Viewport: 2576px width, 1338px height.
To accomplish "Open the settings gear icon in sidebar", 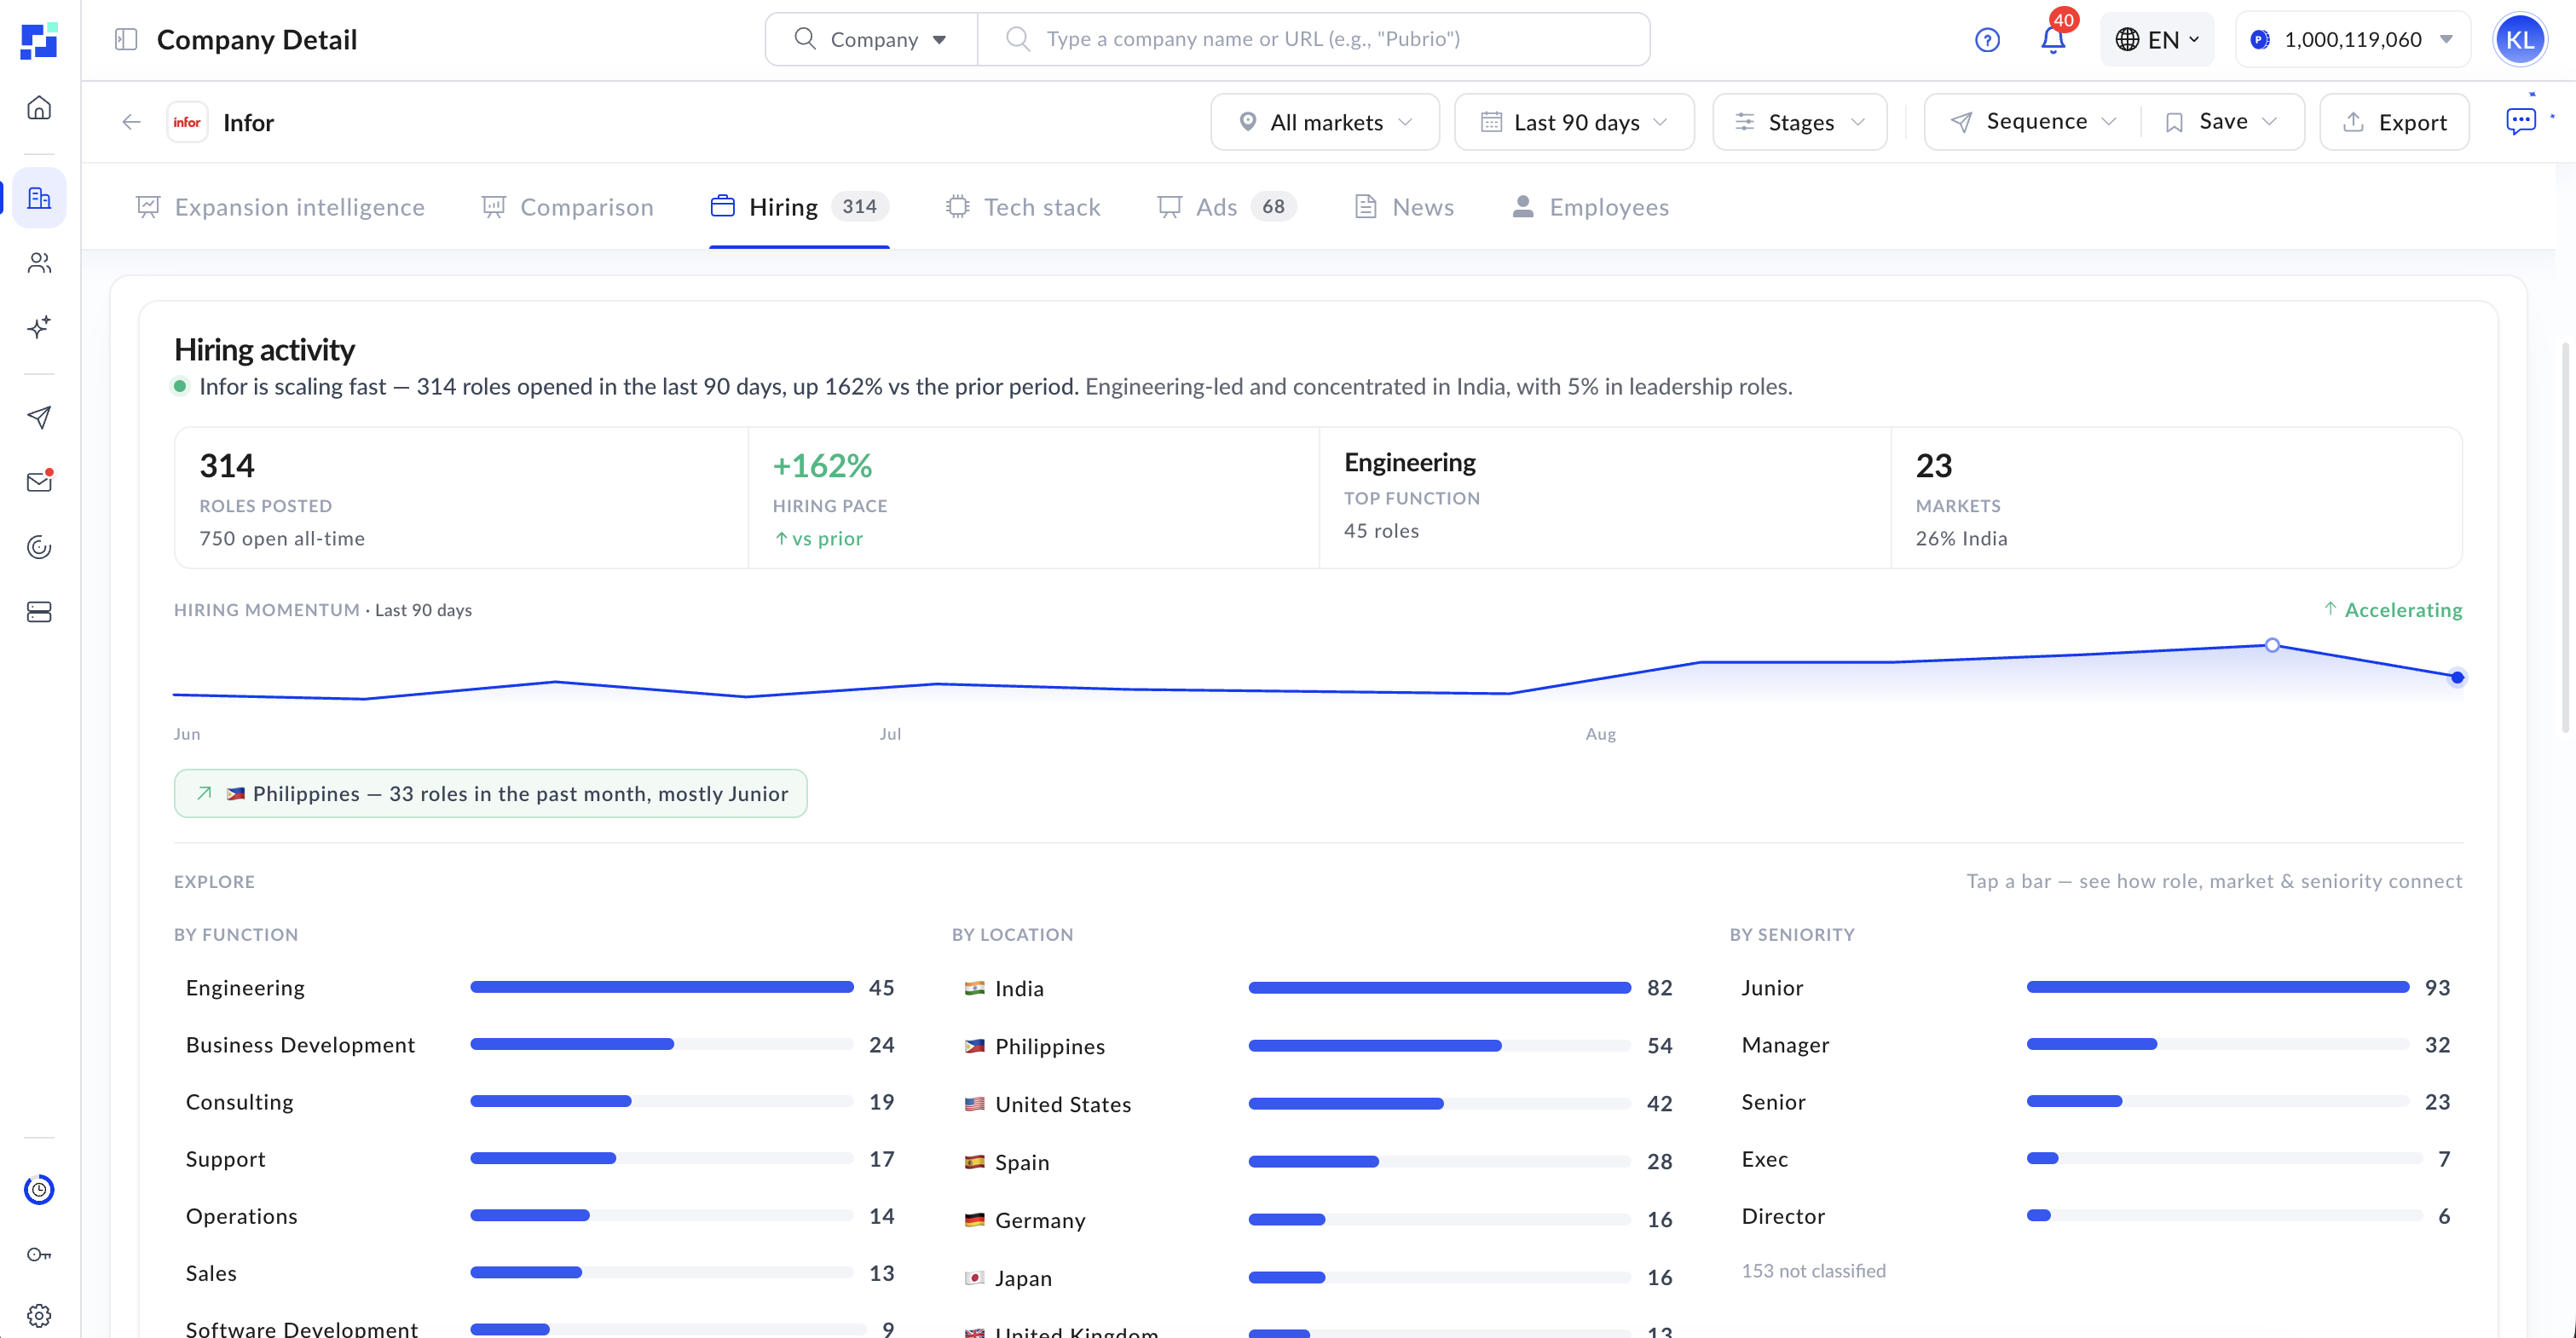I will point(39,1315).
